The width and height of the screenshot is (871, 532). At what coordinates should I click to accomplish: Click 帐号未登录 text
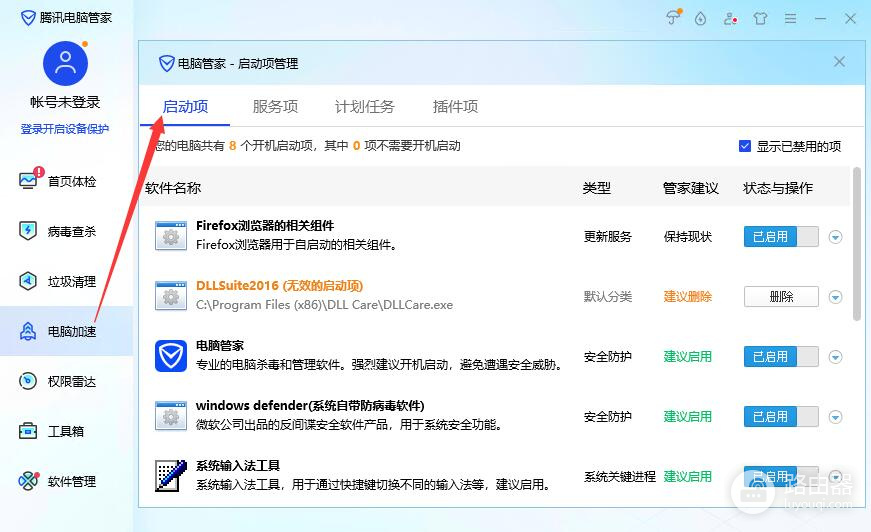coord(65,102)
